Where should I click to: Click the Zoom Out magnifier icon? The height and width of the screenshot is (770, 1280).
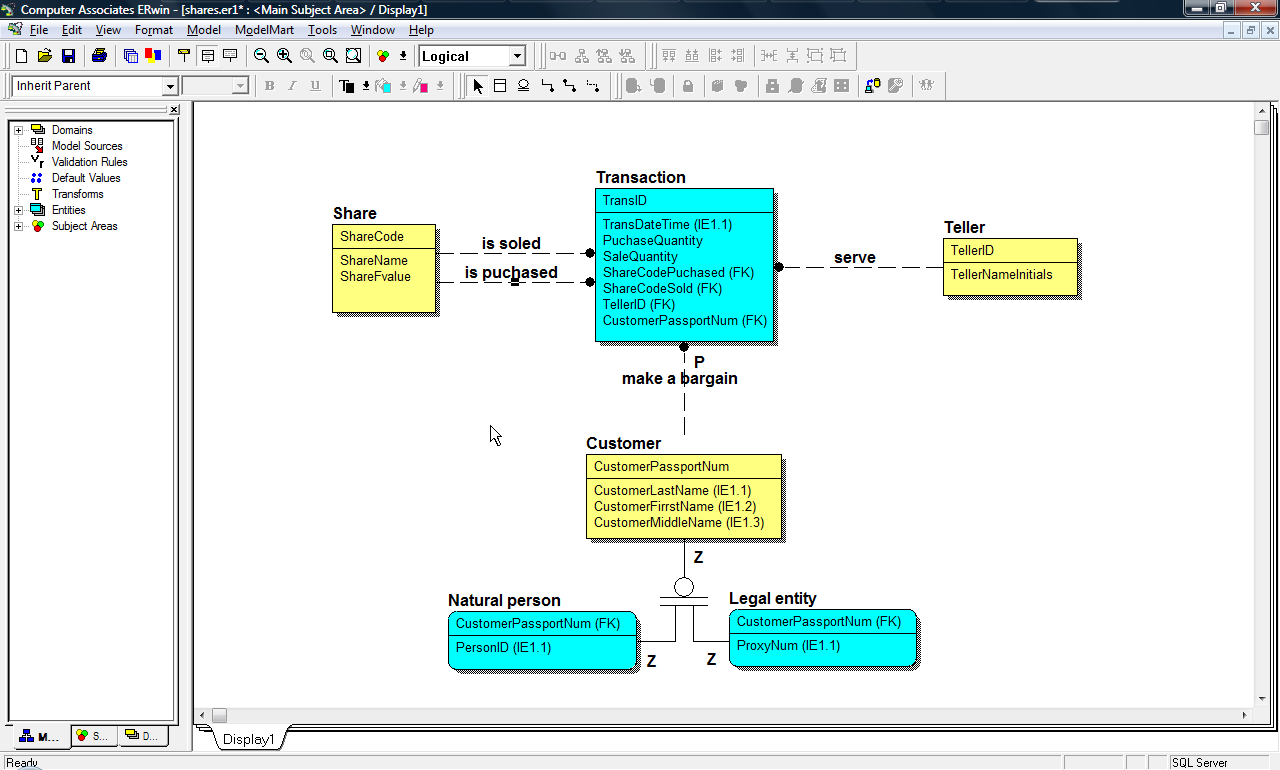pyautogui.click(x=261, y=56)
